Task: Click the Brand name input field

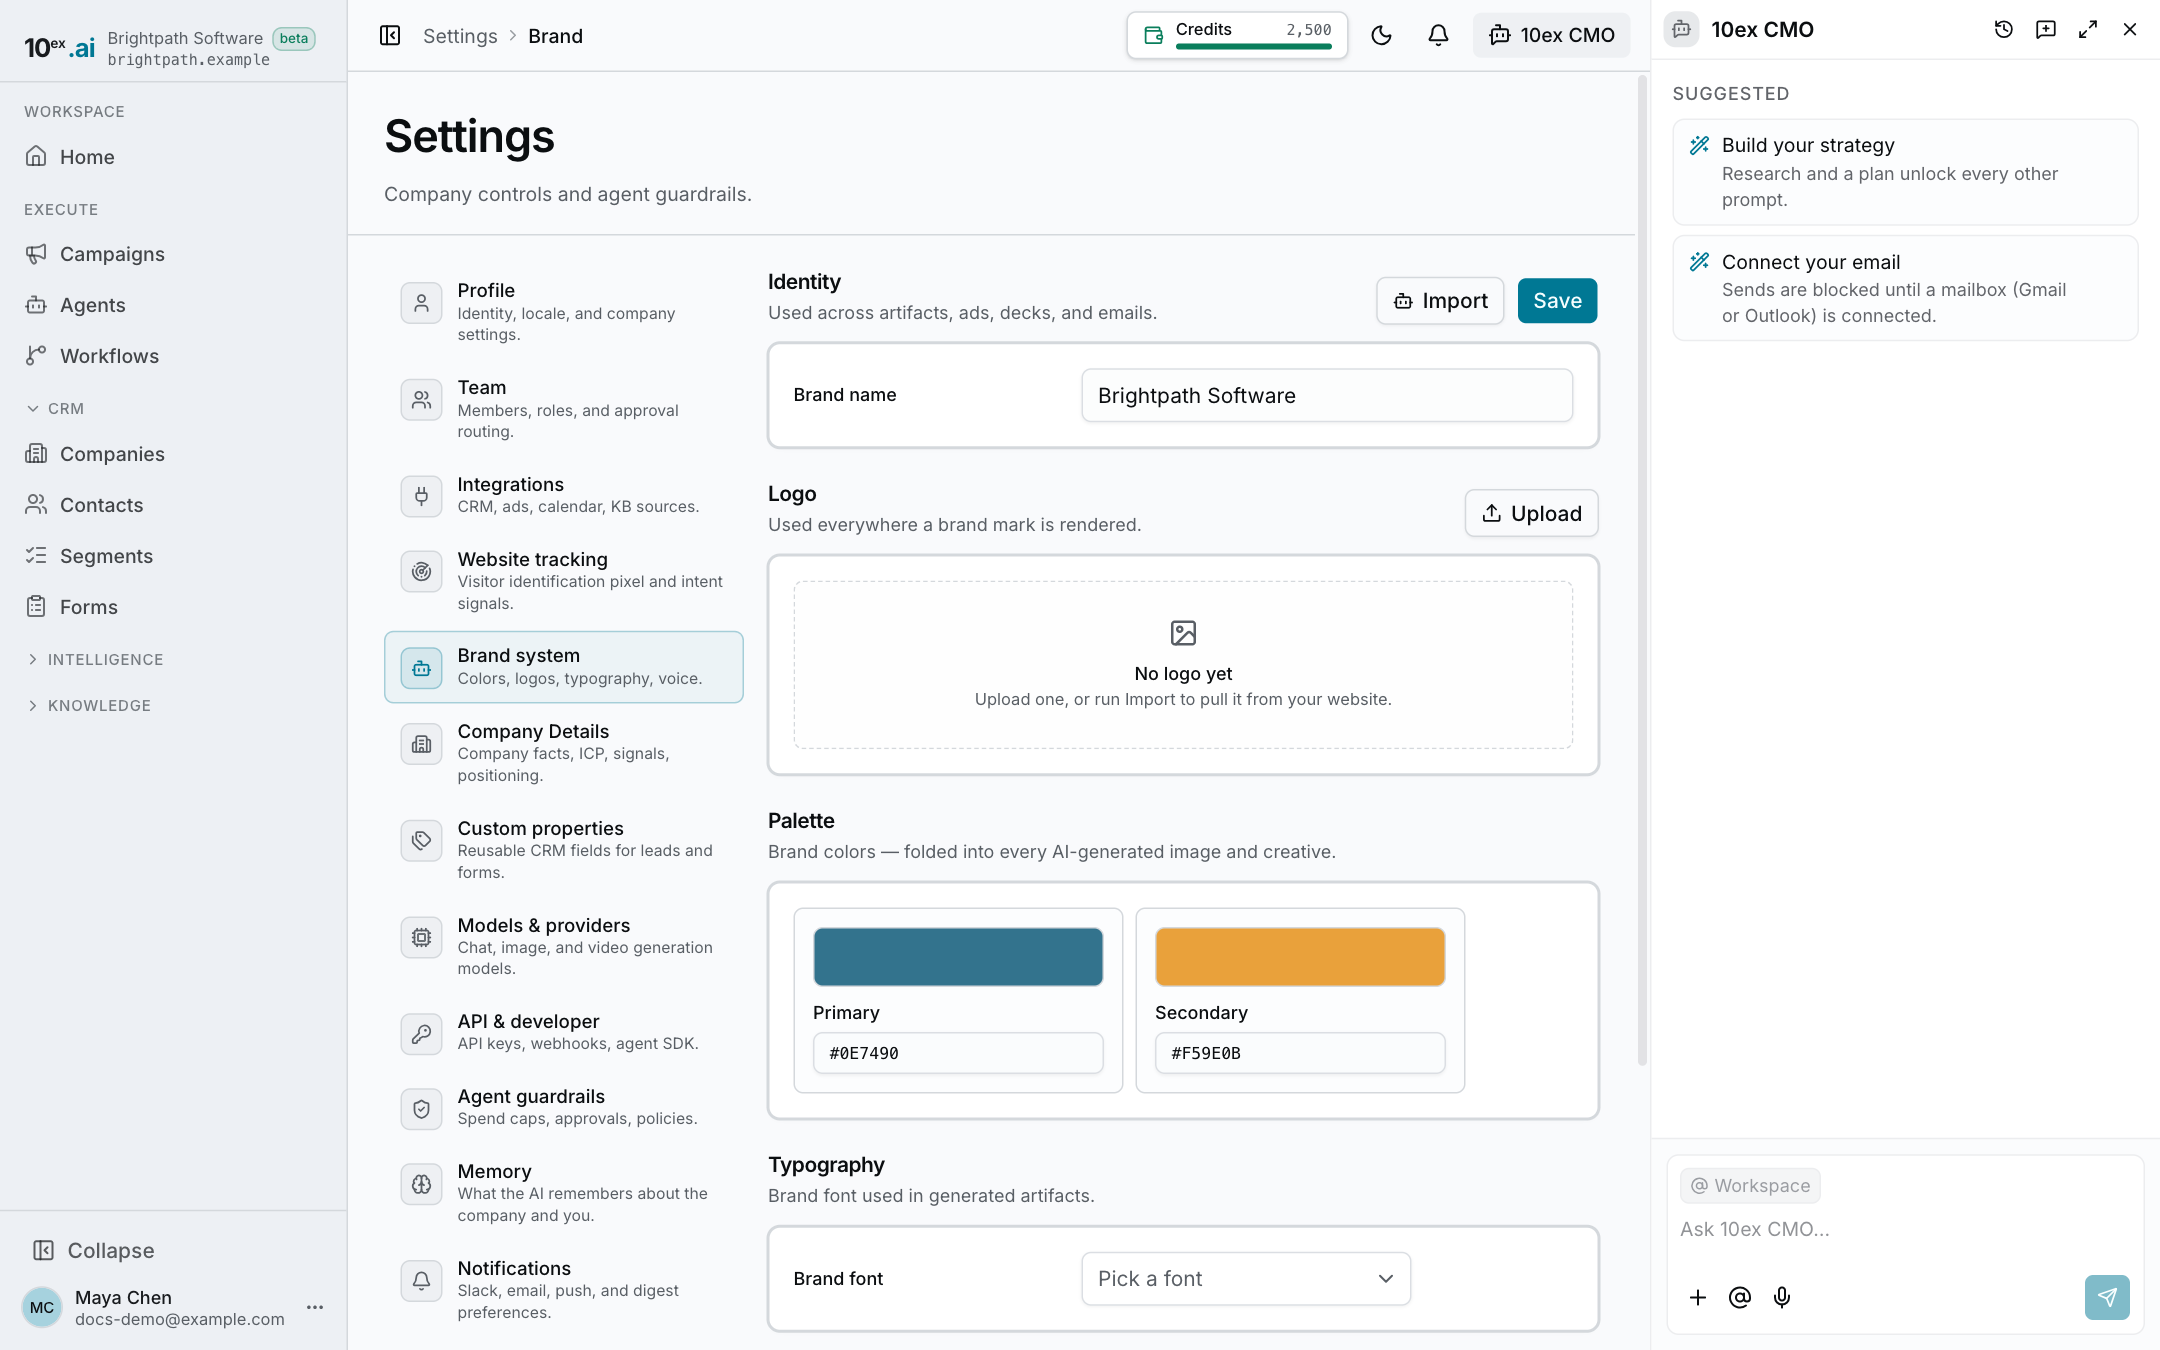Action: [x=1327, y=395]
